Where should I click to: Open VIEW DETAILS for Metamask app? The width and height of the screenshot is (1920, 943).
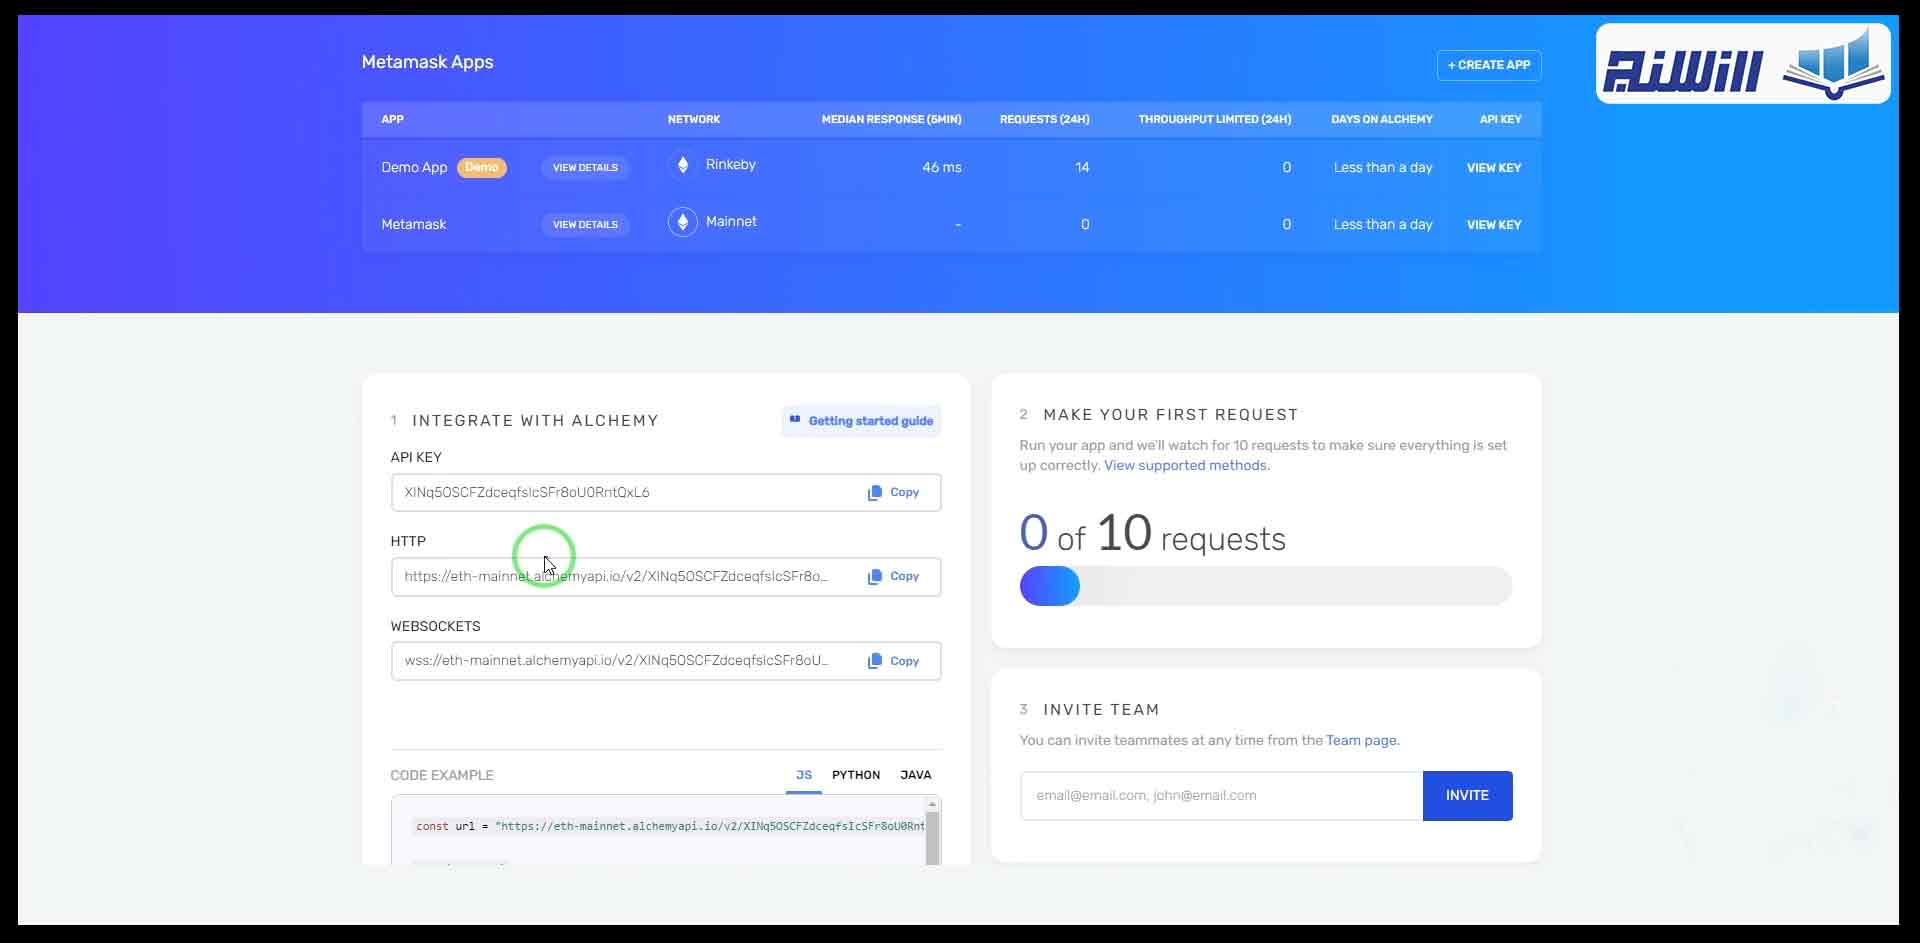click(585, 225)
